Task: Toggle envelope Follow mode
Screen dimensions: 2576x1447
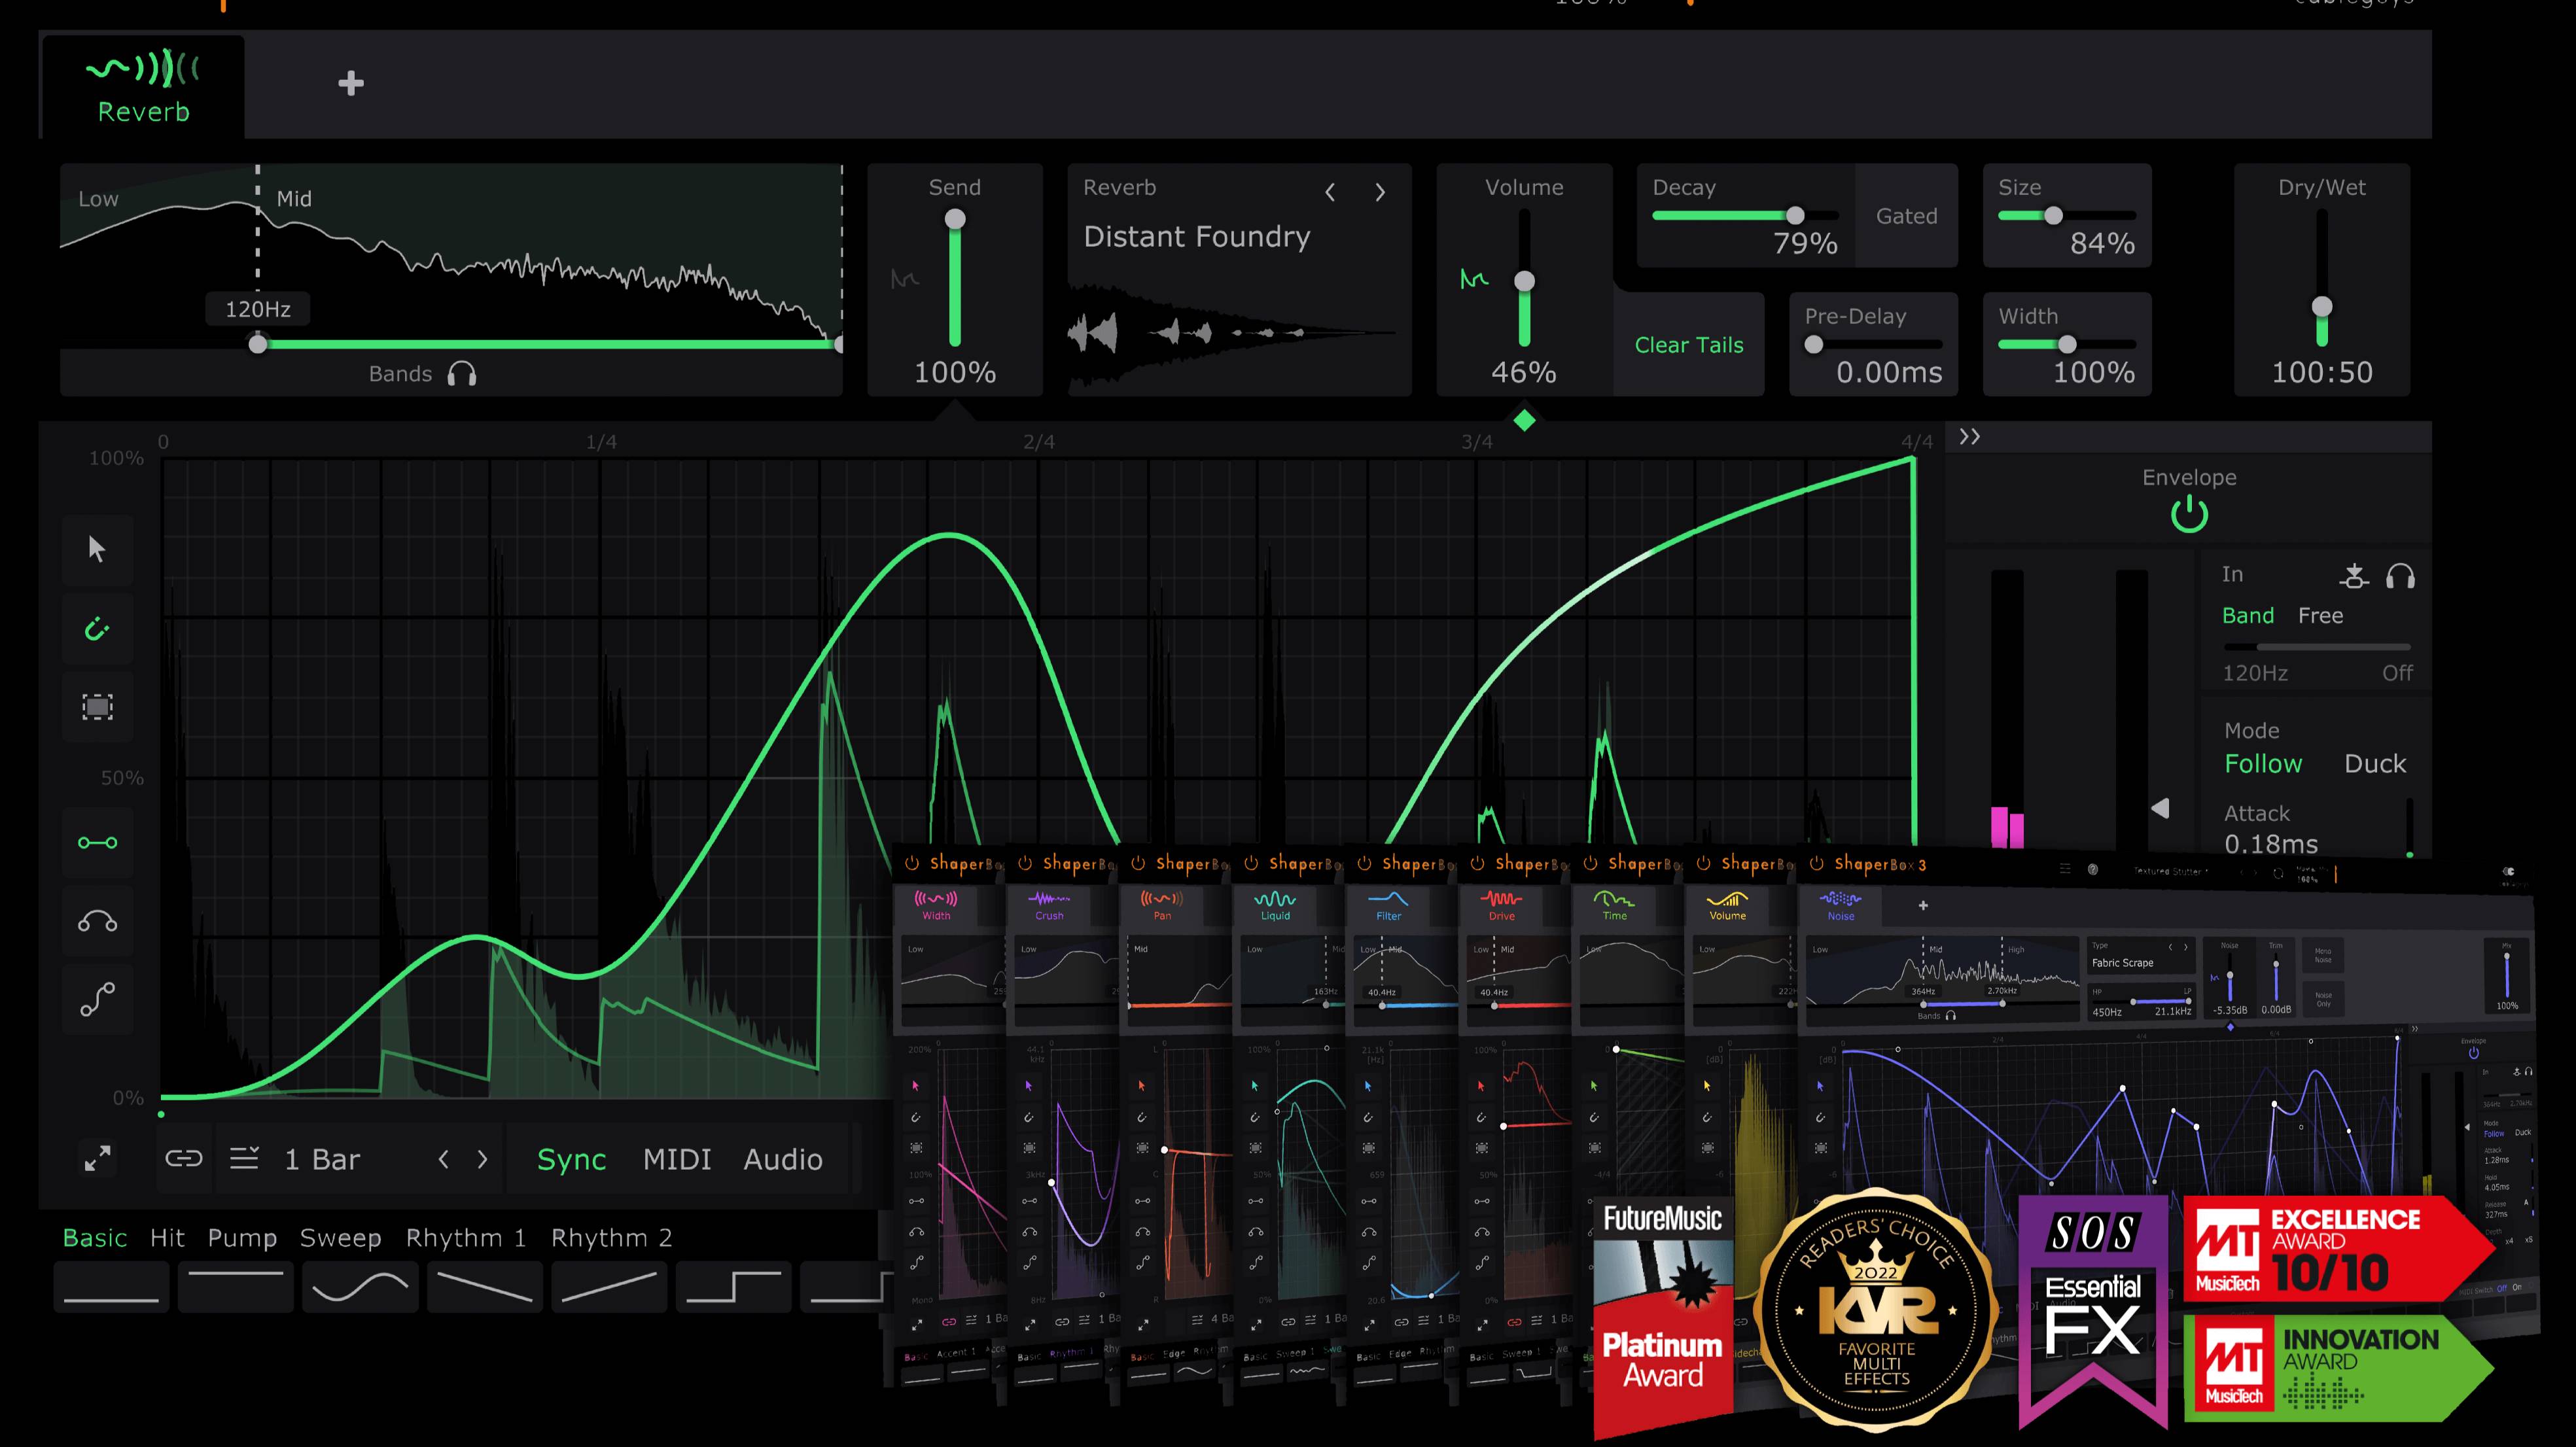Action: 2263,762
